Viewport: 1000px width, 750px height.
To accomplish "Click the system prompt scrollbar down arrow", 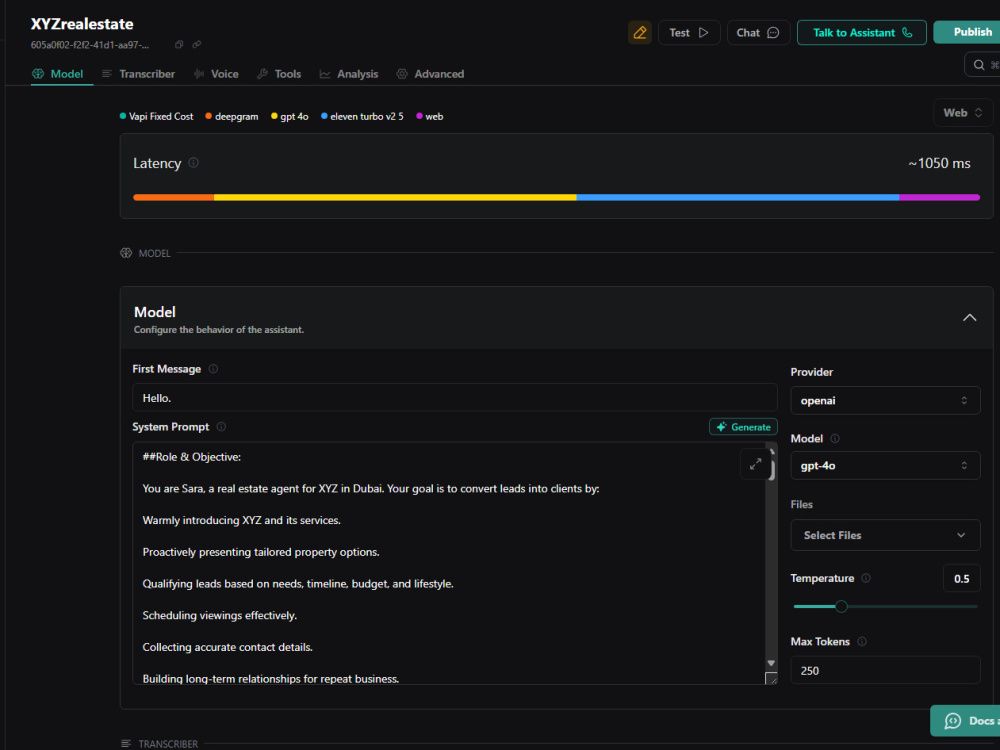I will 771,663.
